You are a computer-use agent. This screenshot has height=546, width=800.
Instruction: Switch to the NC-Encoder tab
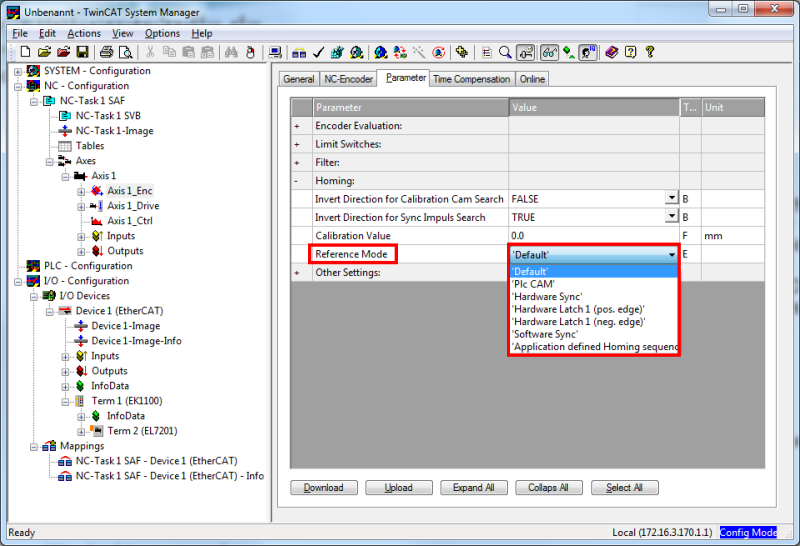[x=348, y=79]
